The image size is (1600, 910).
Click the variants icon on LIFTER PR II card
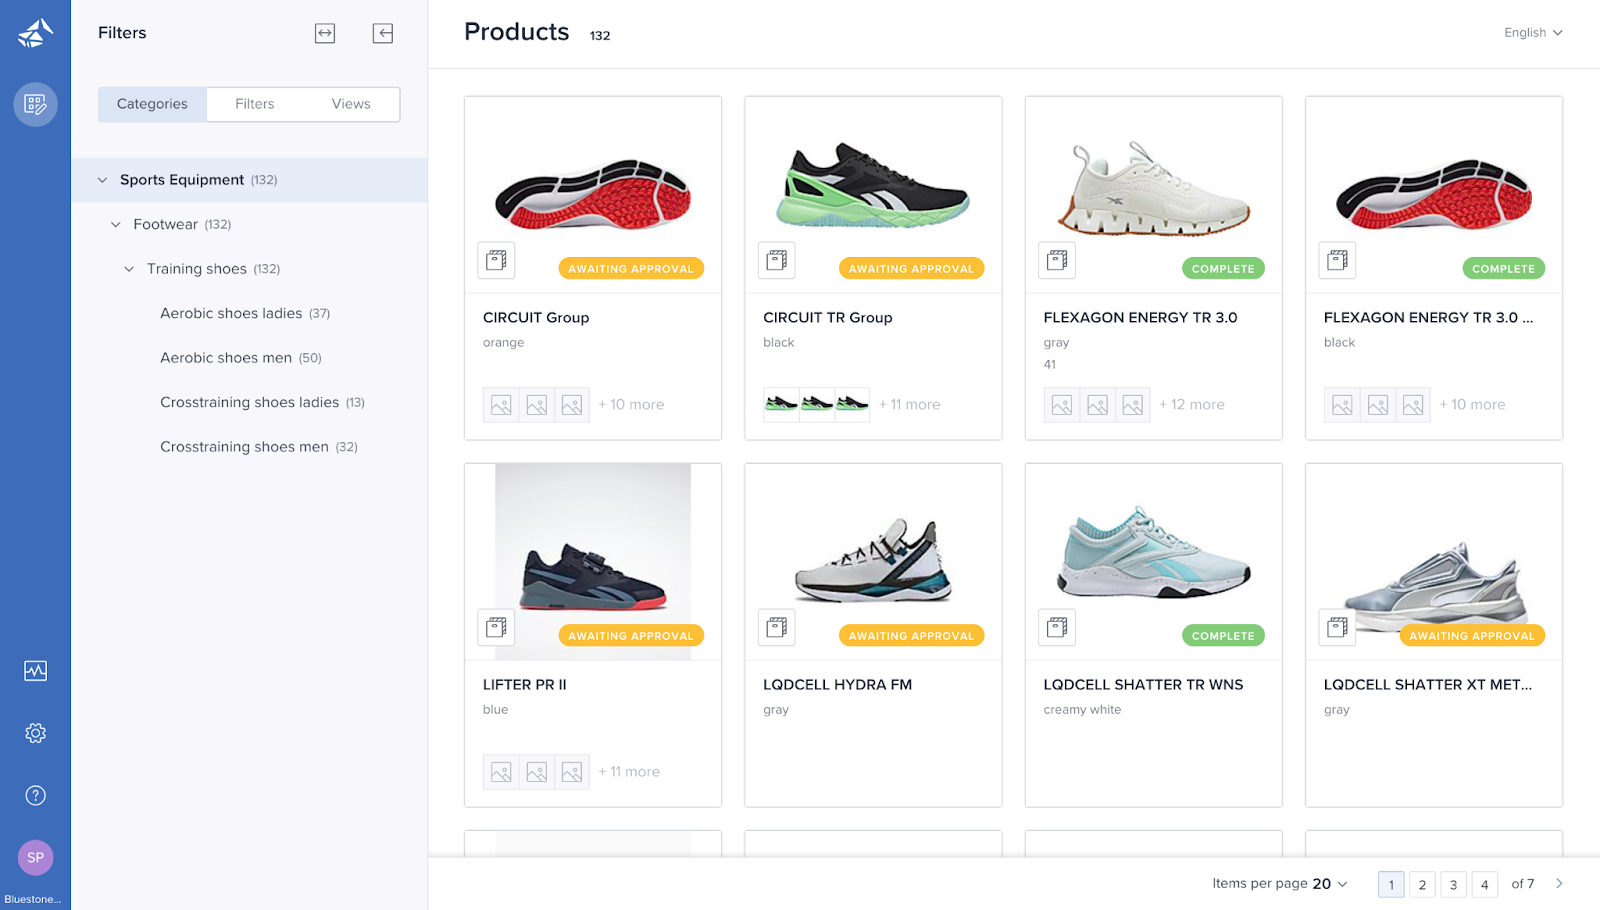[x=496, y=627]
